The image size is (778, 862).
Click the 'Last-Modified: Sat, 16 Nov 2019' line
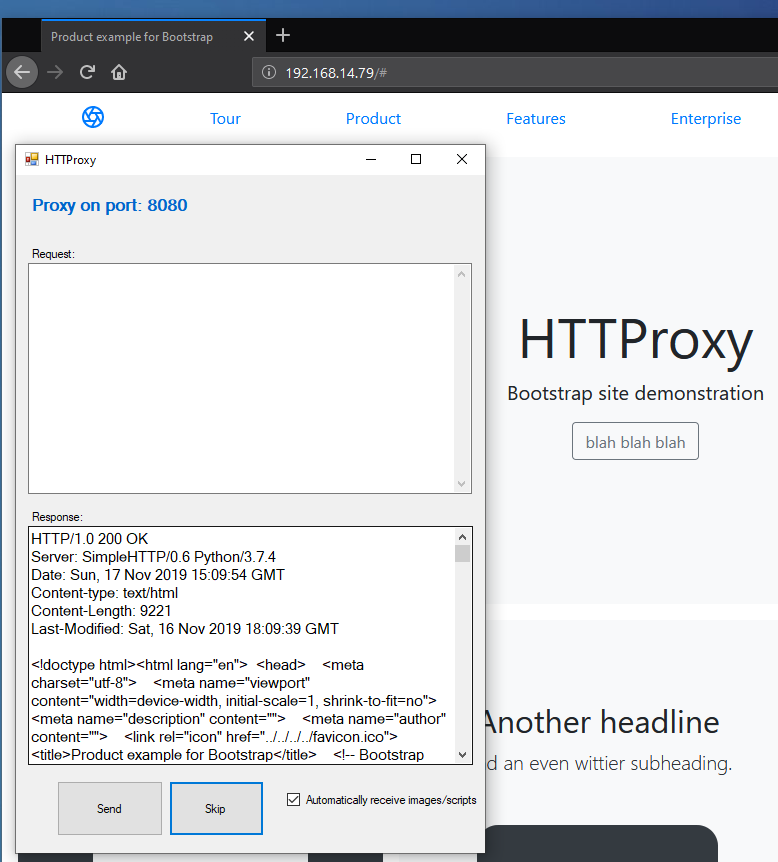click(x=185, y=629)
